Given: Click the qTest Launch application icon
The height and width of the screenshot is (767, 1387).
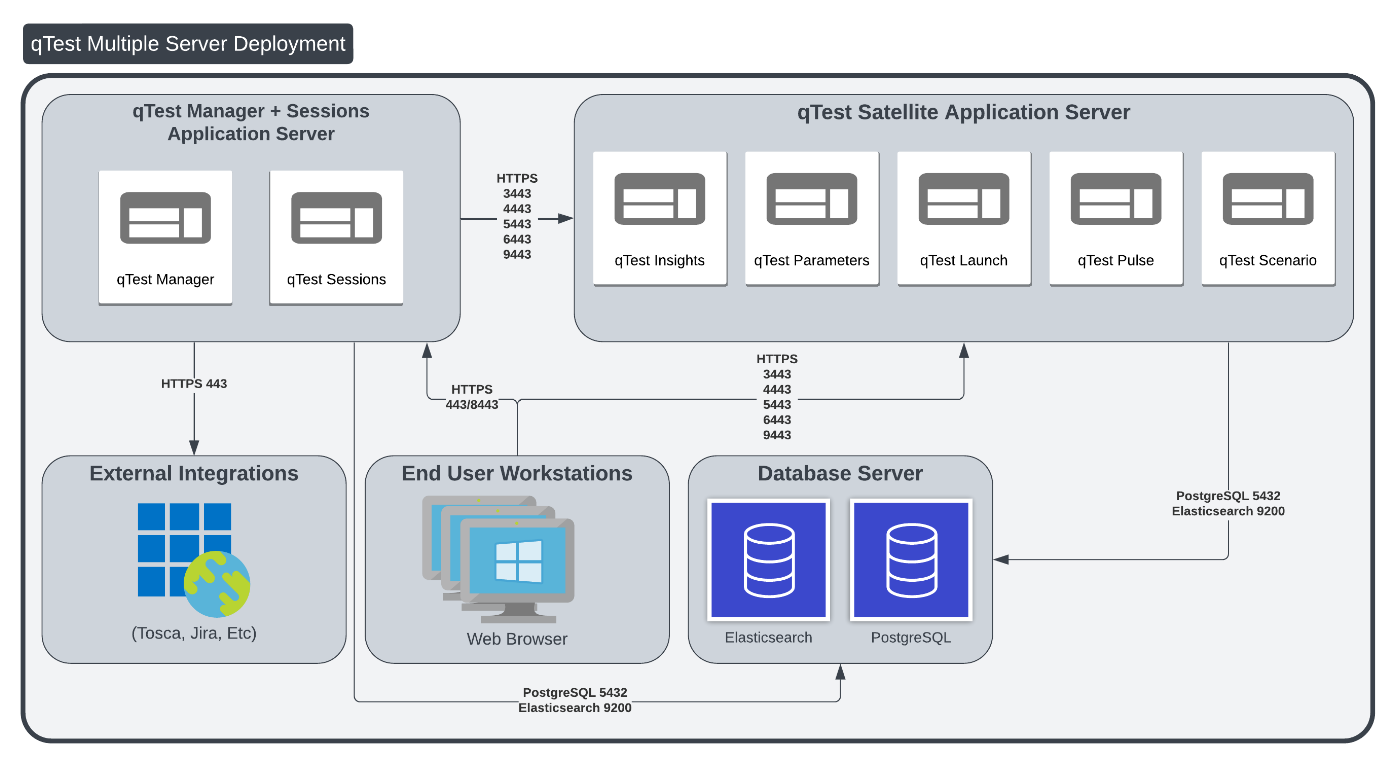Looking at the screenshot, I should [964, 198].
